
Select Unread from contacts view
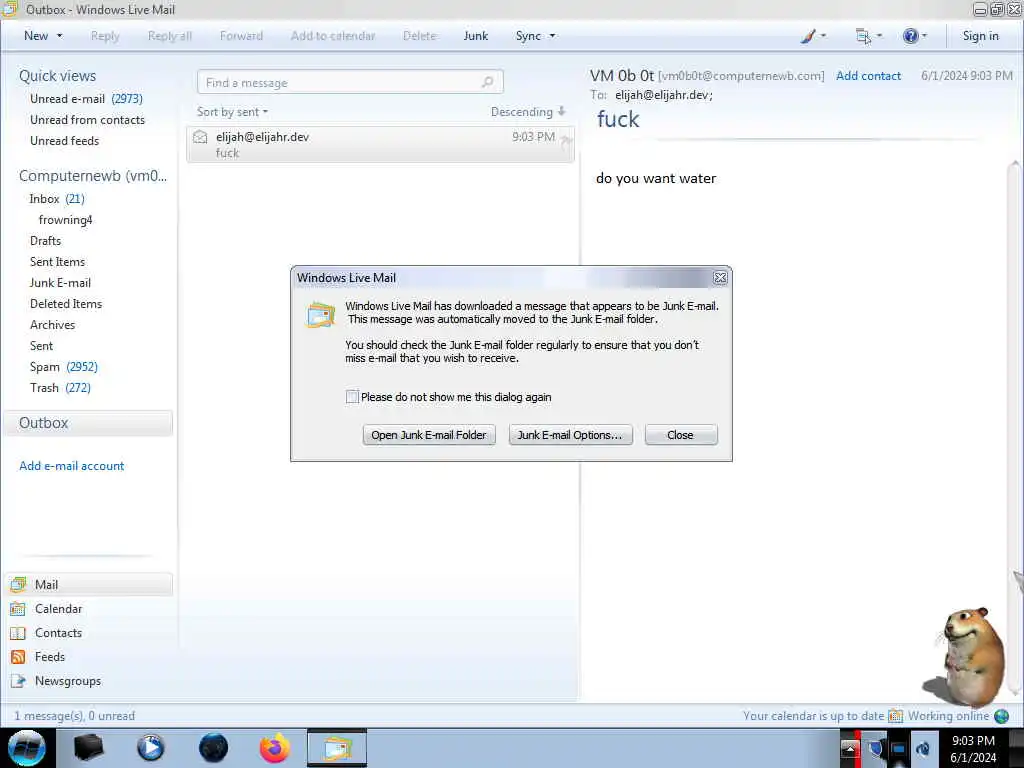pos(88,120)
